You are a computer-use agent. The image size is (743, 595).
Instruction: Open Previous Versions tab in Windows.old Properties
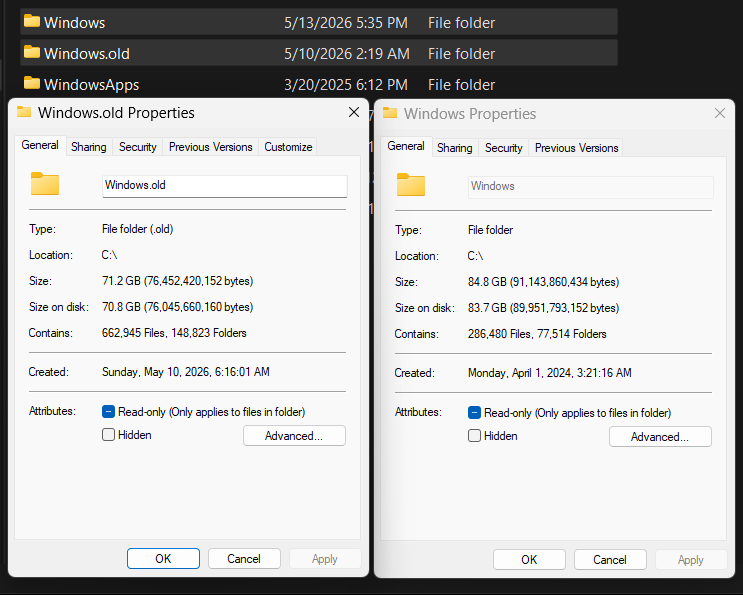pos(210,147)
